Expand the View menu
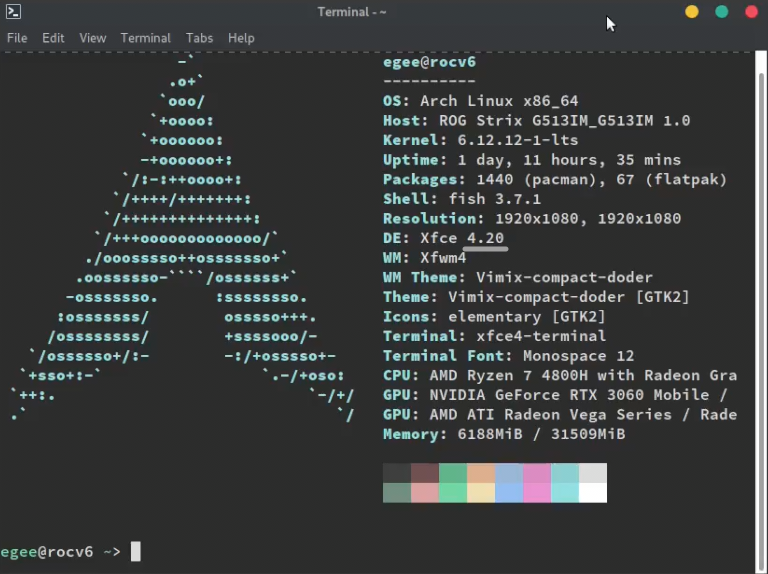This screenshot has height=574, width=768. (x=93, y=38)
